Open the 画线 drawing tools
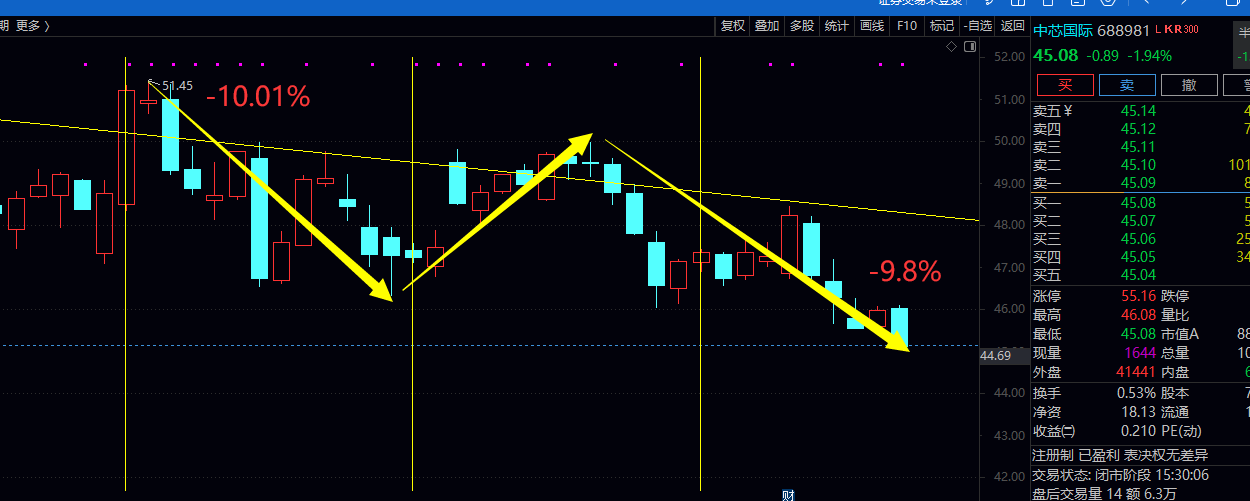 (872, 26)
